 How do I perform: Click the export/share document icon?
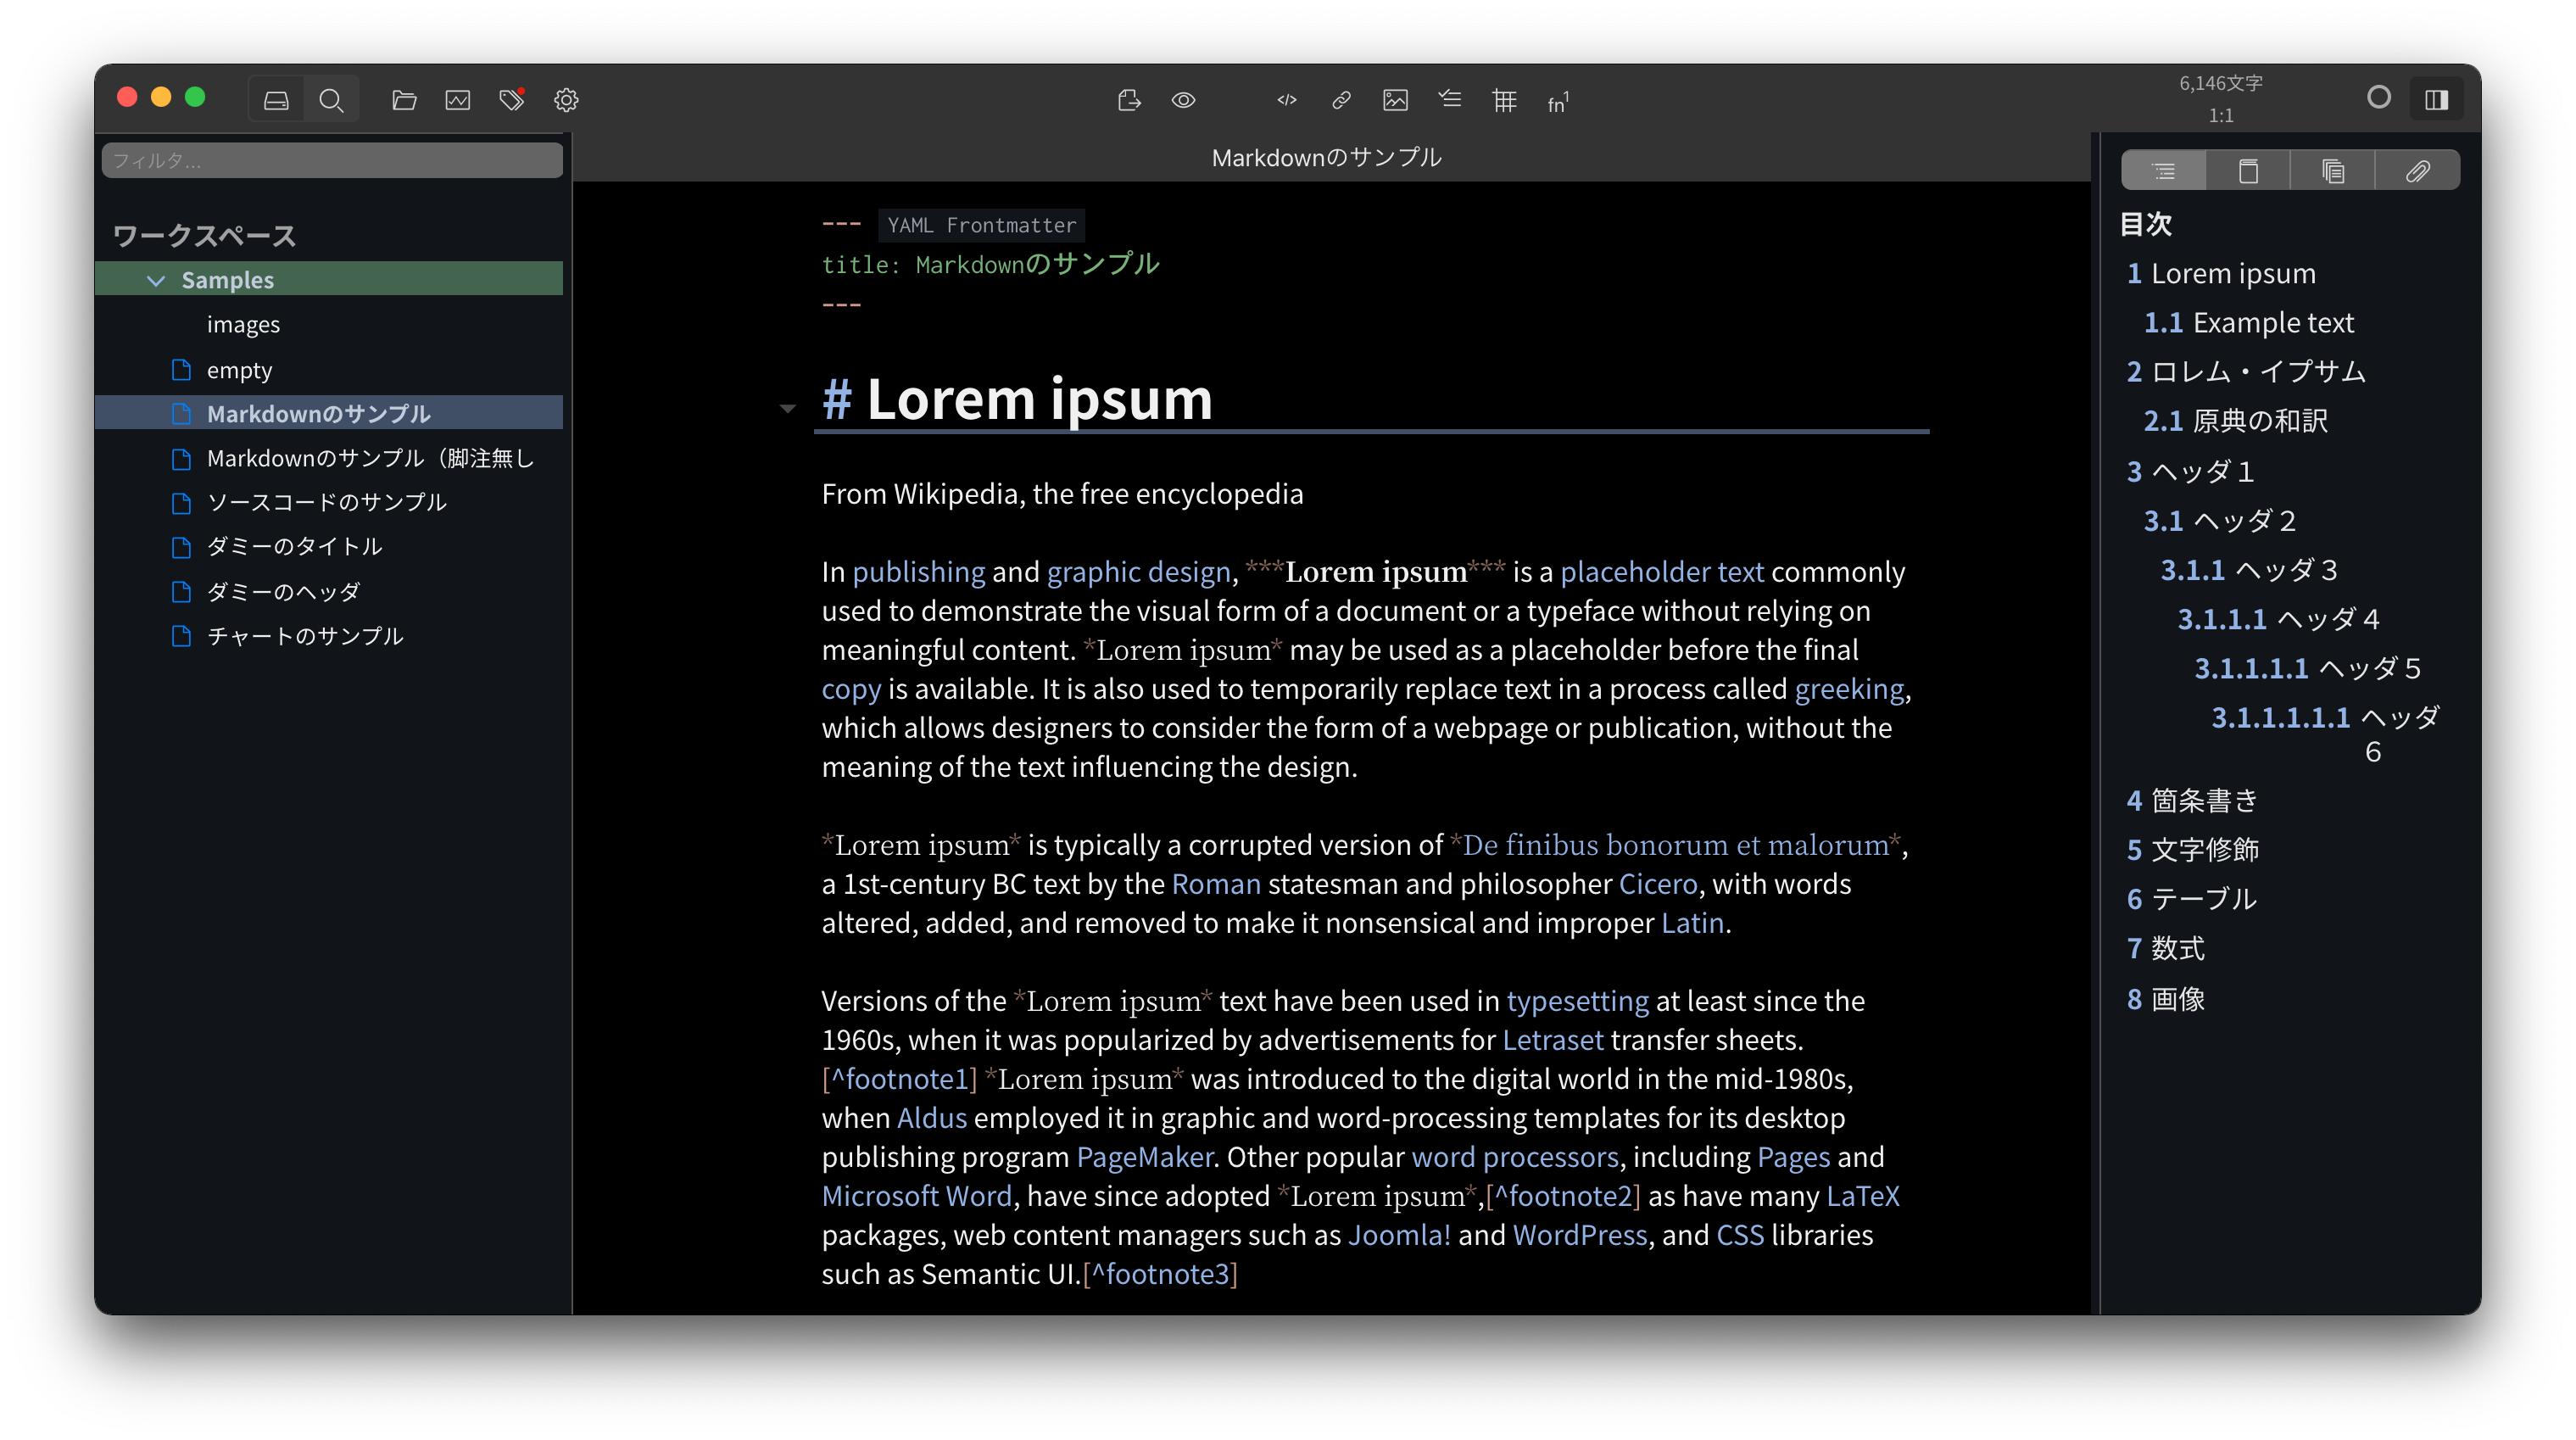[x=1129, y=100]
